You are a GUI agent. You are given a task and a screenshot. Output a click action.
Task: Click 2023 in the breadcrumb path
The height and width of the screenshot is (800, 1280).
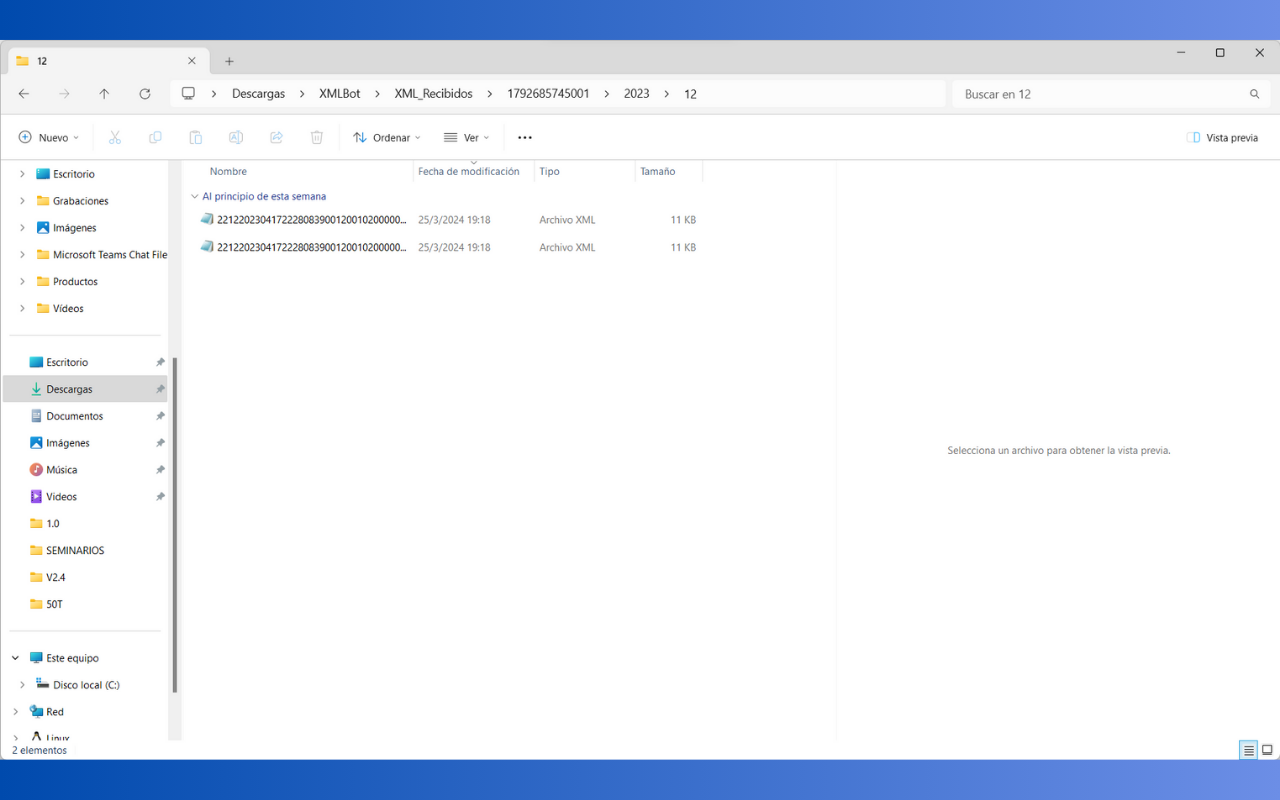[x=637, y=94]
